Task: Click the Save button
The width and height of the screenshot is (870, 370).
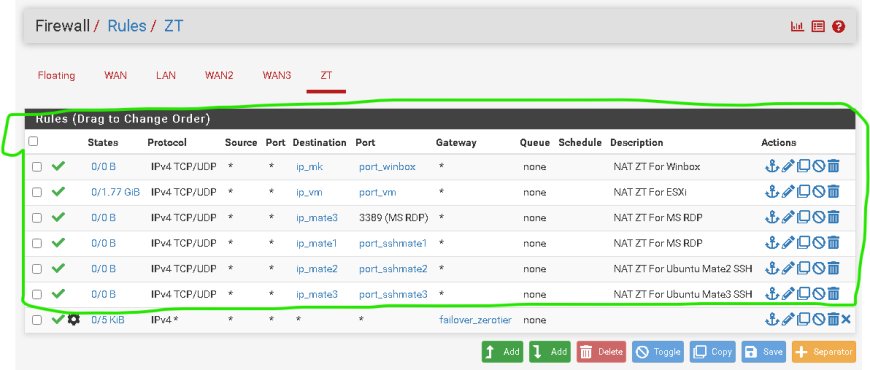Action: 763,352
